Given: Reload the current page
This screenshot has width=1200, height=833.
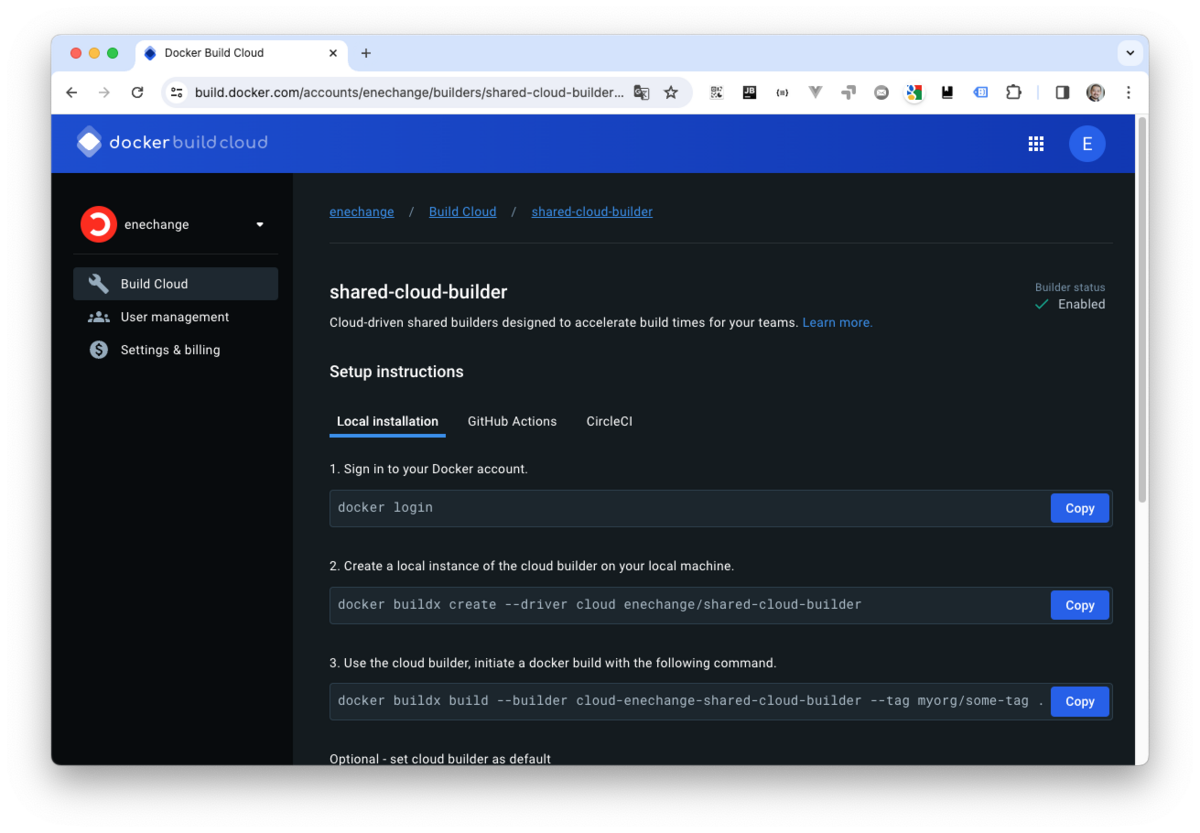Looking at the screenshot, I should point(137,92).
